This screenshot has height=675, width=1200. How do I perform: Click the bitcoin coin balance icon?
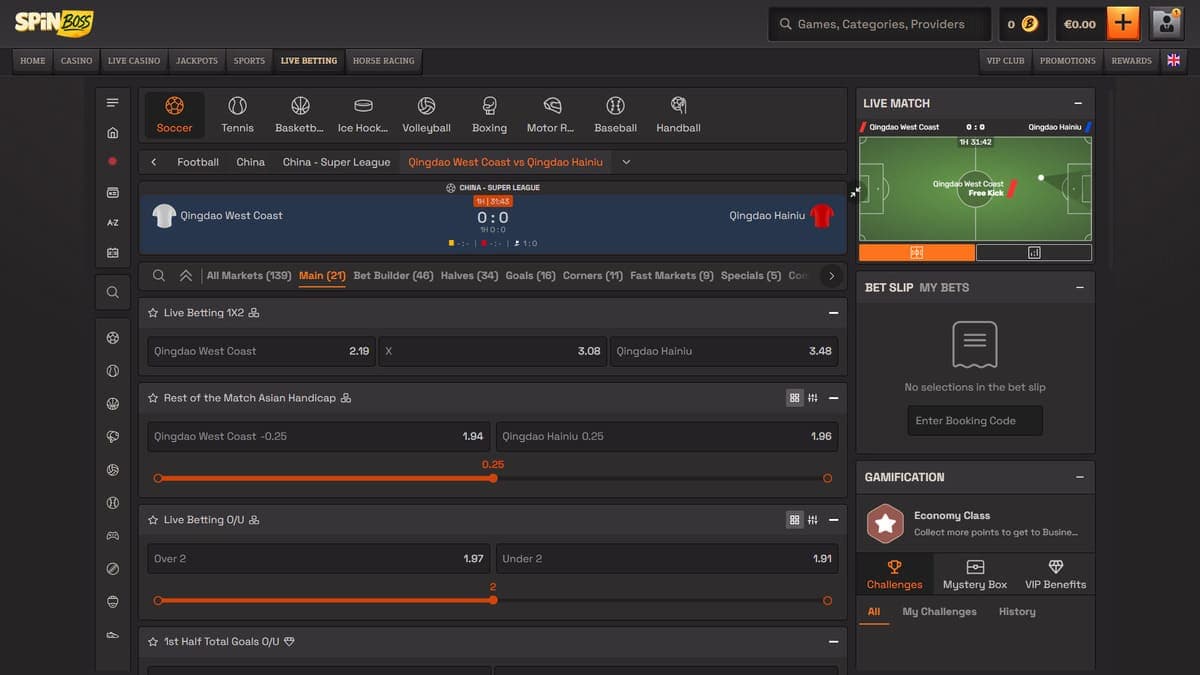click(1029, 24)
